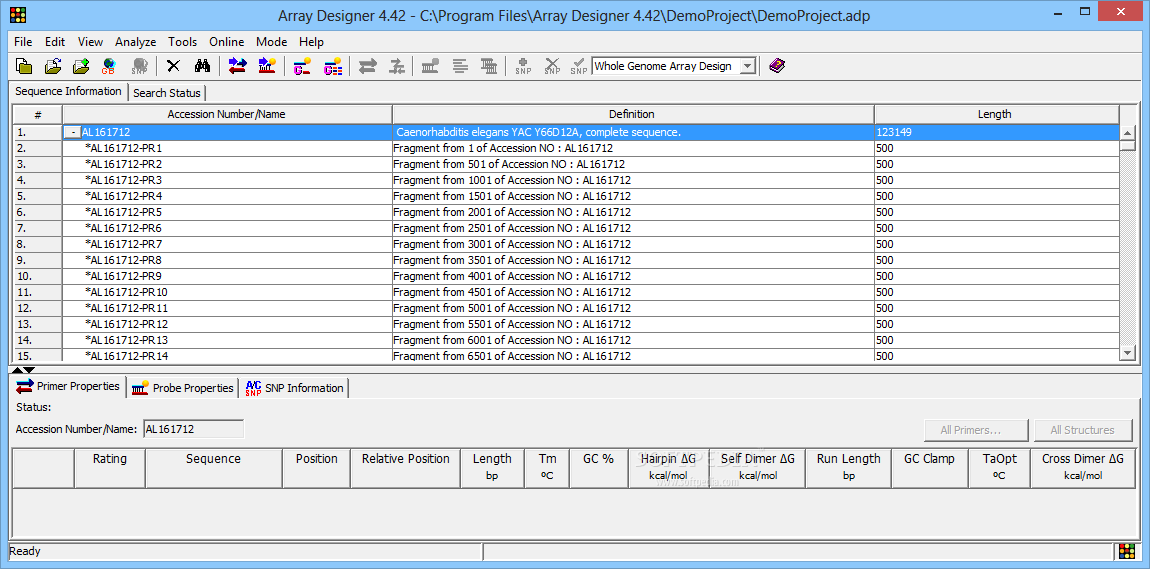
Task: Click the Rating column header
Action: tap(110, 467)
